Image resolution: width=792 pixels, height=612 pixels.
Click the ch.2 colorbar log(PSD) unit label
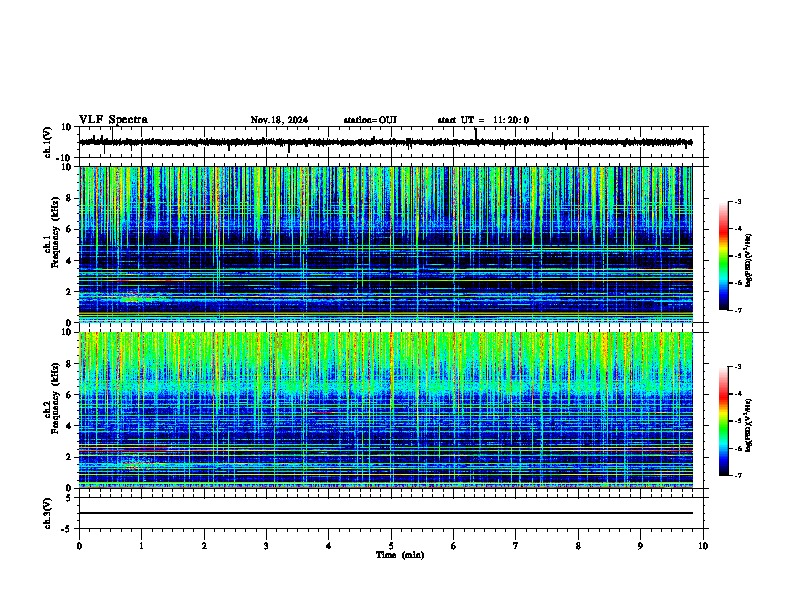[x=748, y=425]
